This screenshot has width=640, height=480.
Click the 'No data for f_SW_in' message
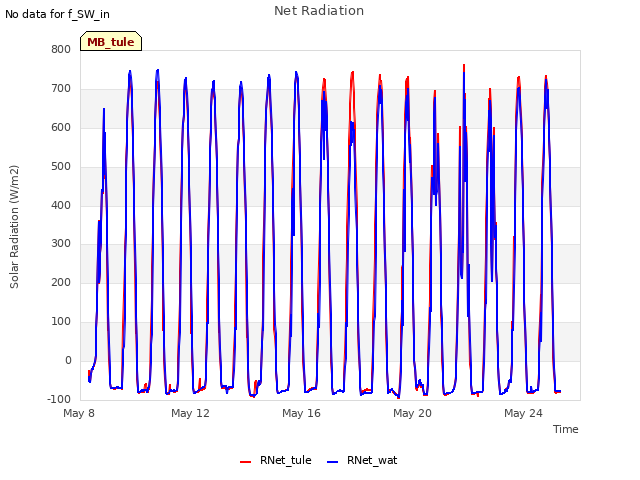[57, 14]
